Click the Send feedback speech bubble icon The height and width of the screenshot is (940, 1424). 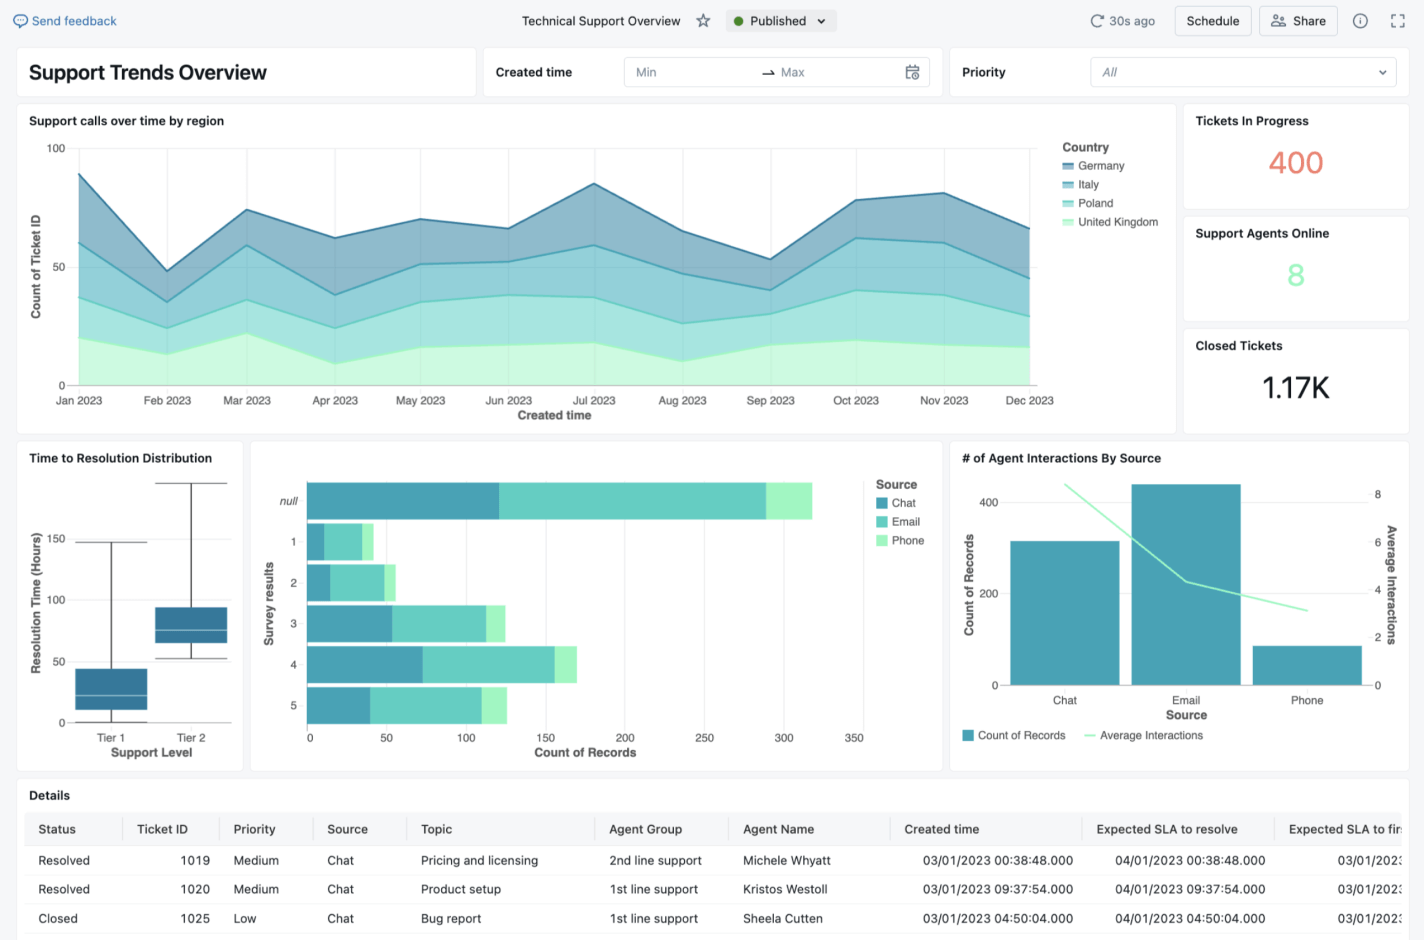click(20, 21)
